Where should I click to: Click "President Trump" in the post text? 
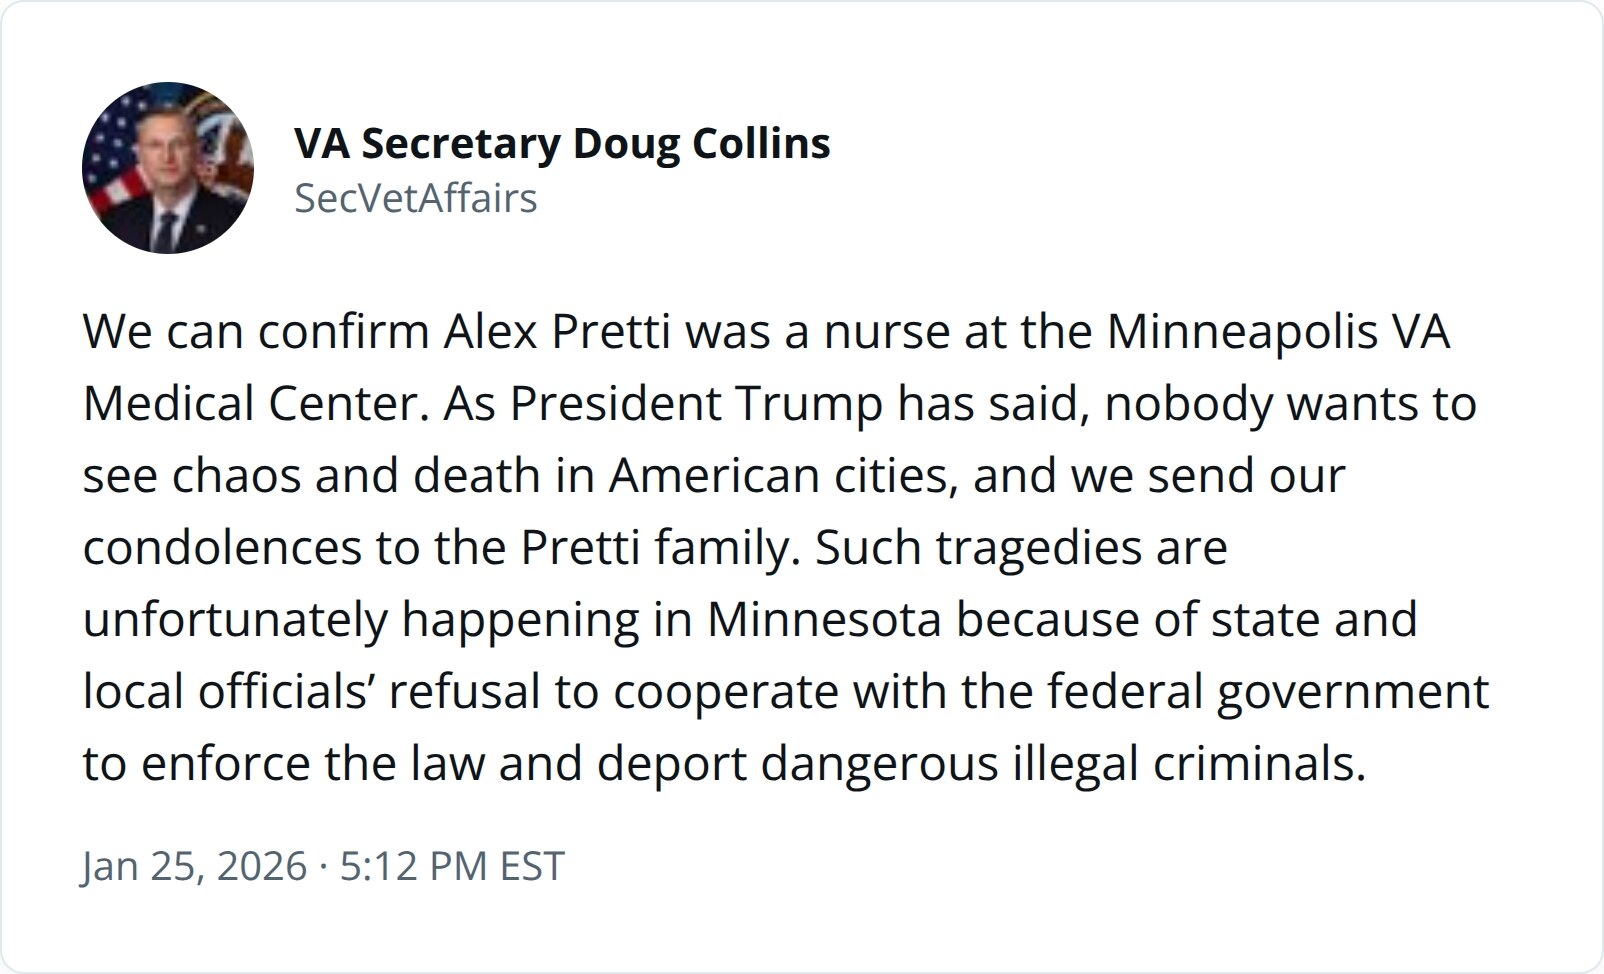coord(697,404)
